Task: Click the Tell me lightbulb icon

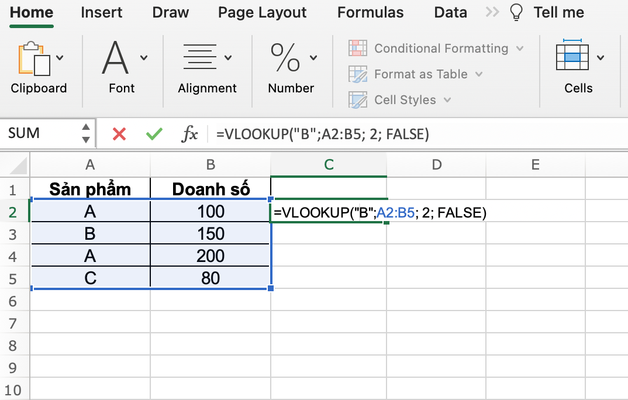Action: [x=516, y=13]
